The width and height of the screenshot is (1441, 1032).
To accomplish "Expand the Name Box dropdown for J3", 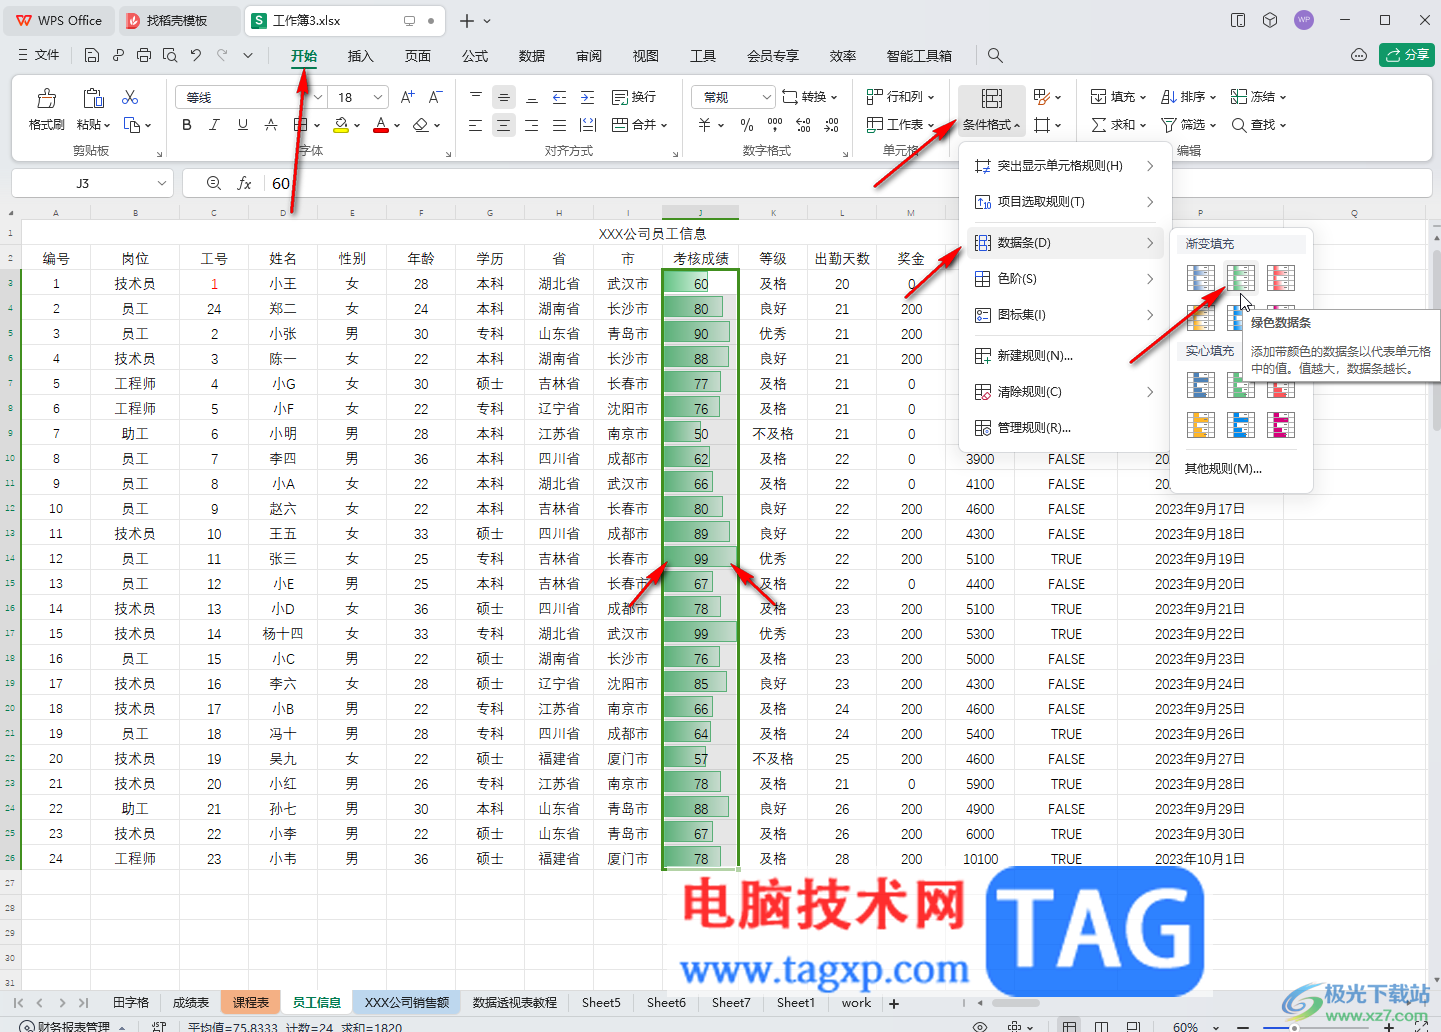I will (x=161, y=183).
